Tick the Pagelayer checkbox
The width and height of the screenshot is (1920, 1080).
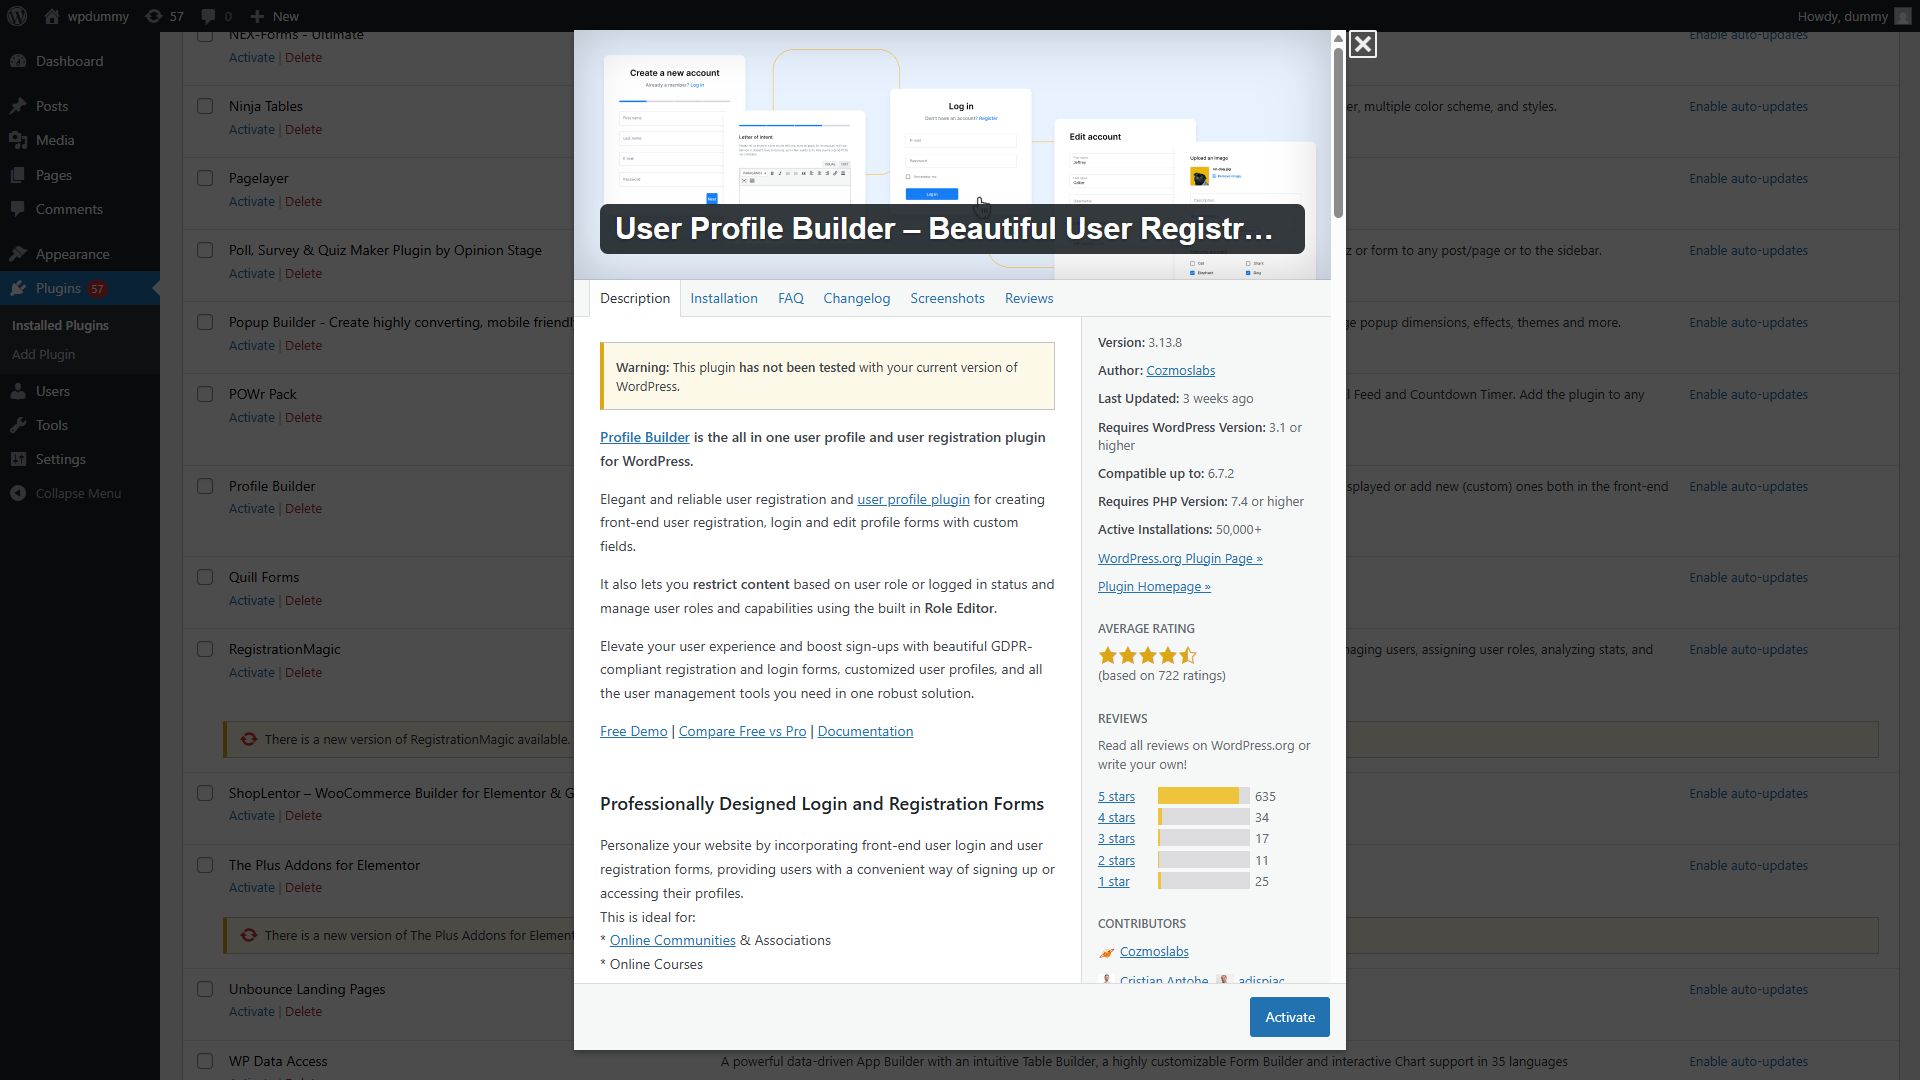[205, 178]
